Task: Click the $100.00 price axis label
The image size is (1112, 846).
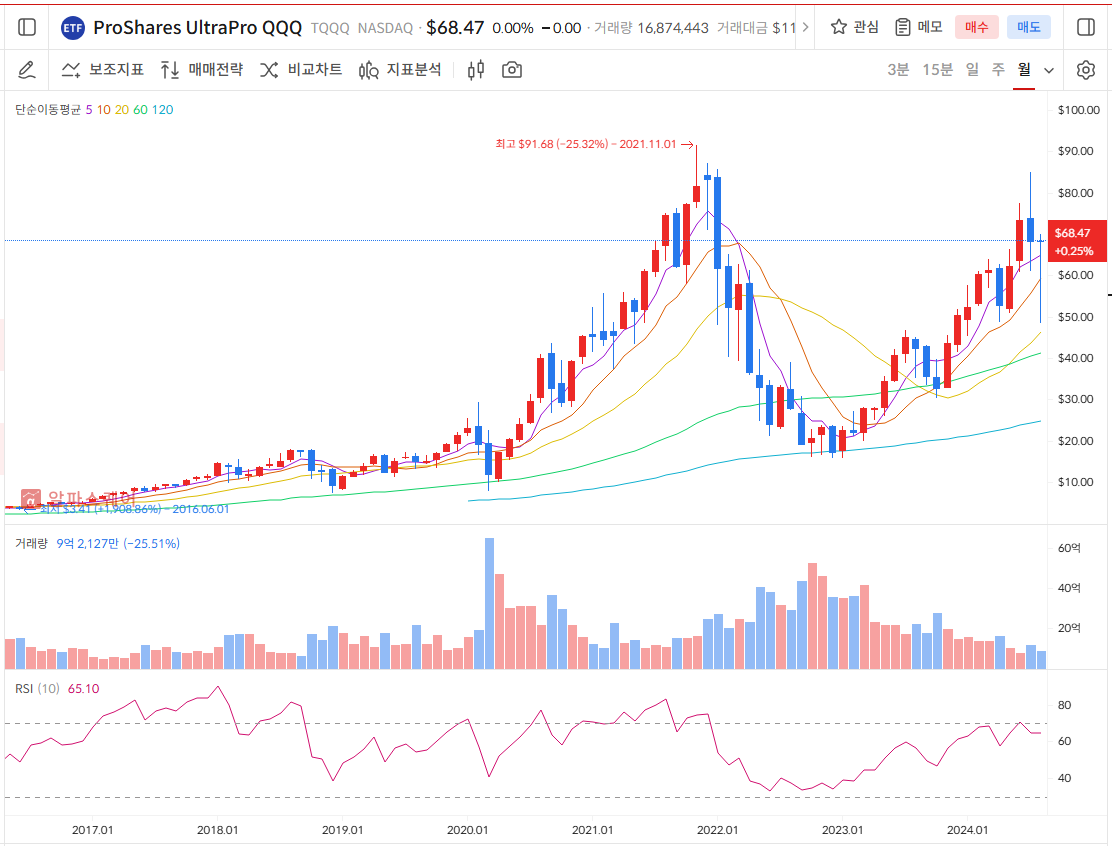Action: (x=1078, y=110)
